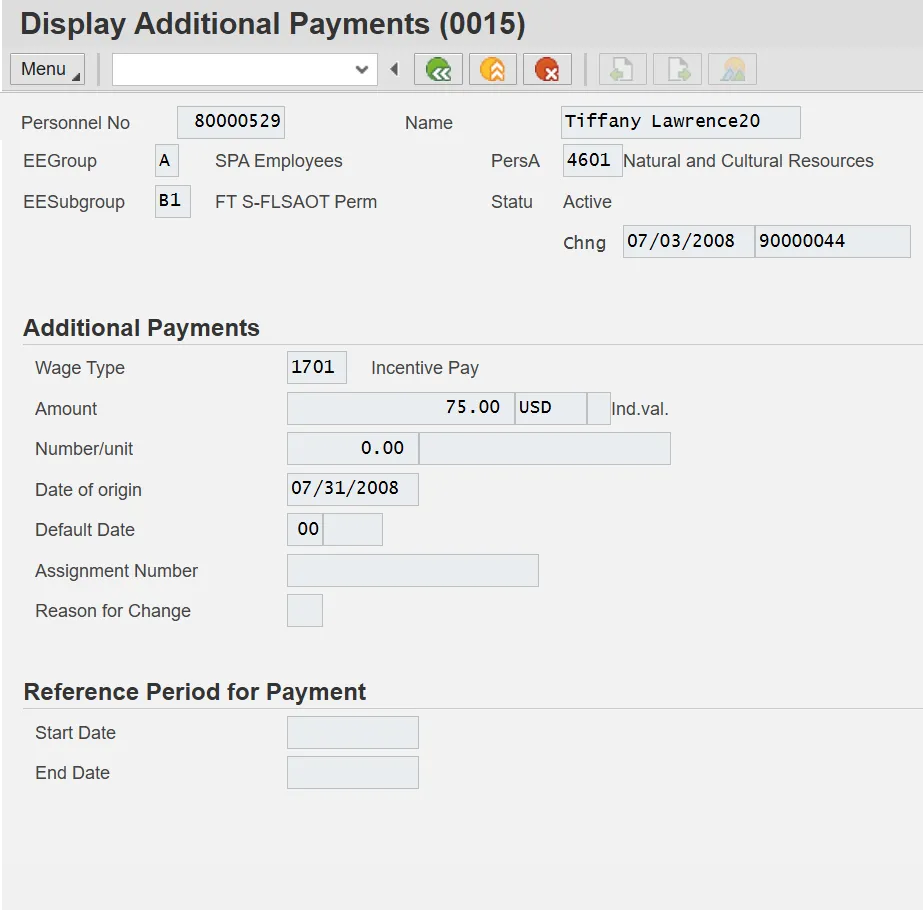Toggle the Ind.val. indicator box
This screenshot has width=923, height=910.
(x=598, y=408)
